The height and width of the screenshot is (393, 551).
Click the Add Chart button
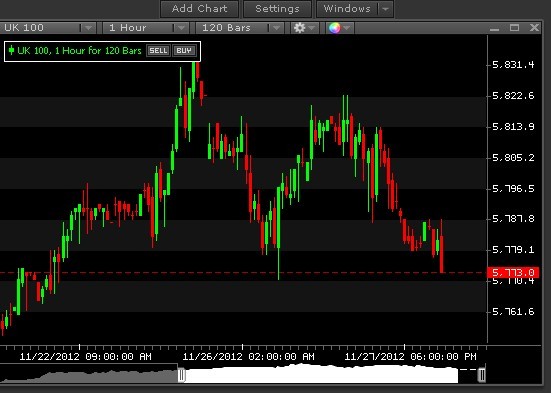(x=200, y=9)
